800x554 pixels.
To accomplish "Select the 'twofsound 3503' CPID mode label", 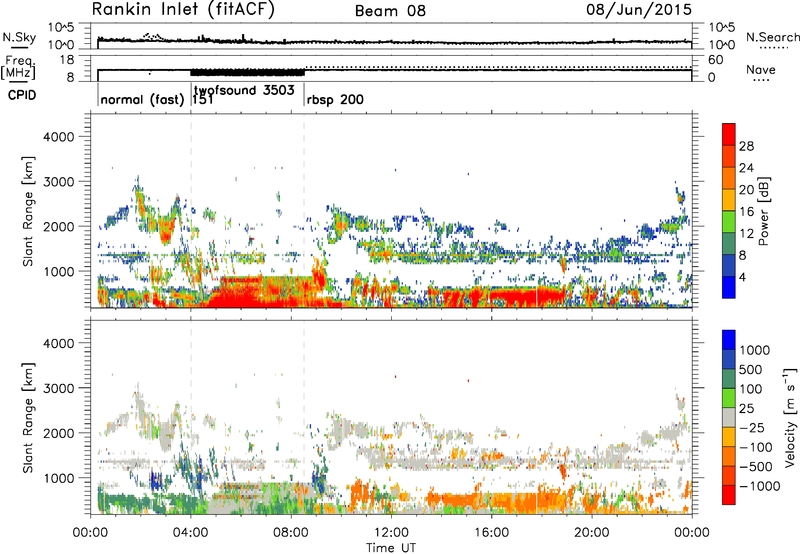I will coord(244,90).
